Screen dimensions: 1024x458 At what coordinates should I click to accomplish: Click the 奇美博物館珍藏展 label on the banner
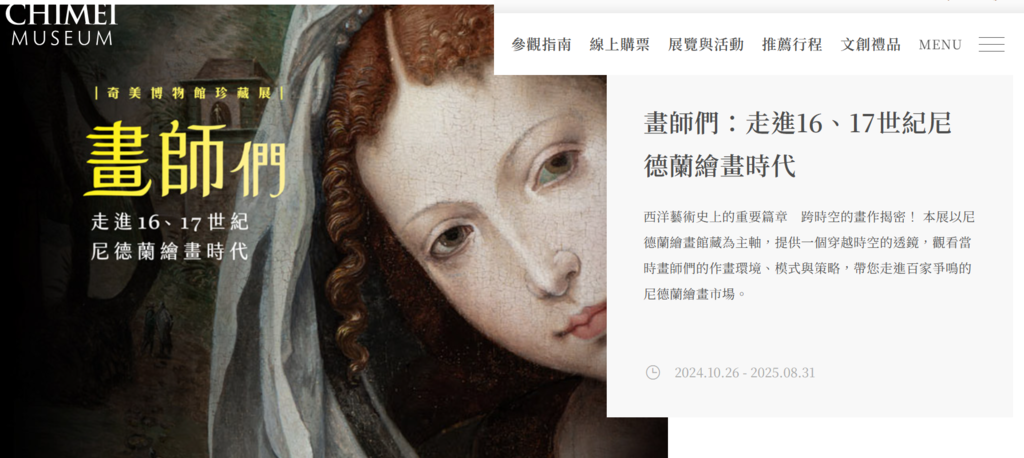pyautogui.click(x=189, y=93)
